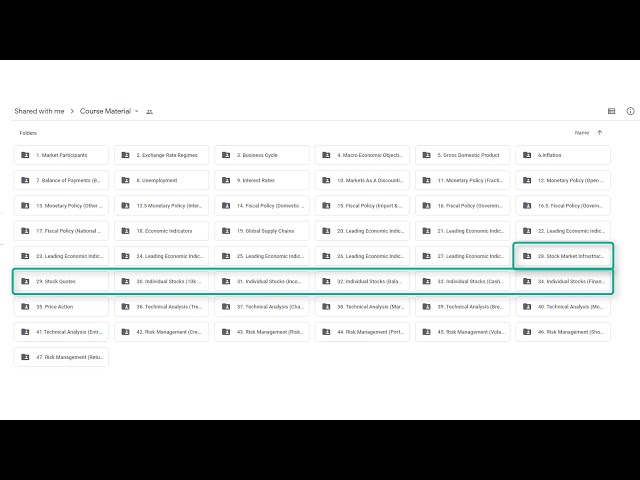Click folder icon of 1. Market Participants

point(25,155)
